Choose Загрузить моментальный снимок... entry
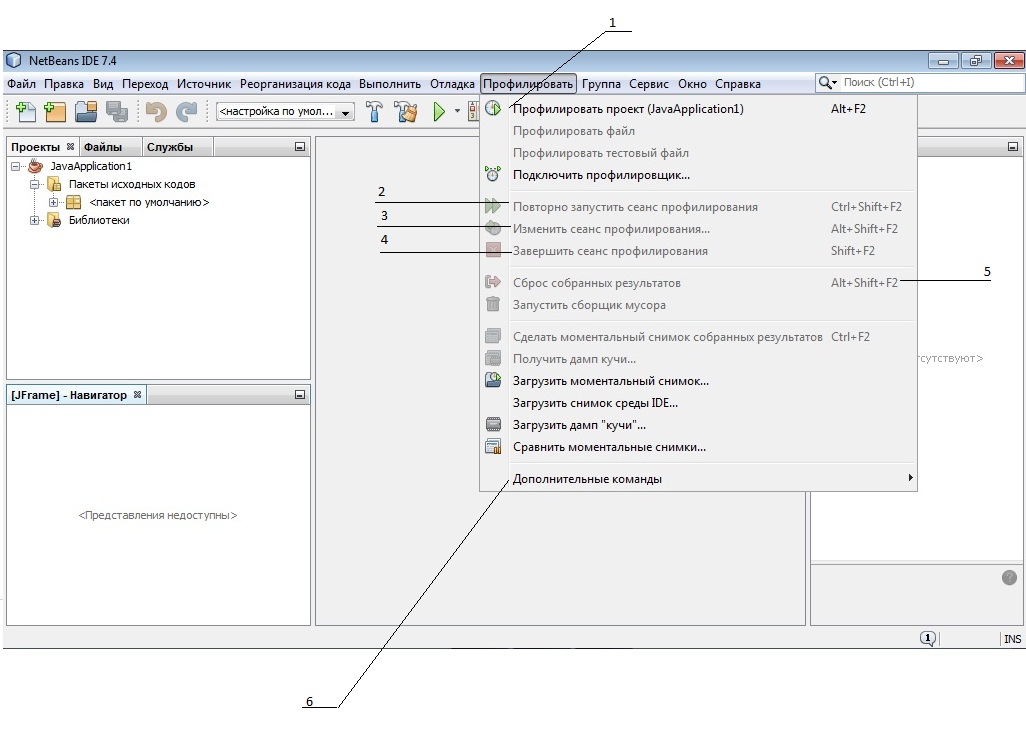 pyautogui.click(x=698, y=381)
